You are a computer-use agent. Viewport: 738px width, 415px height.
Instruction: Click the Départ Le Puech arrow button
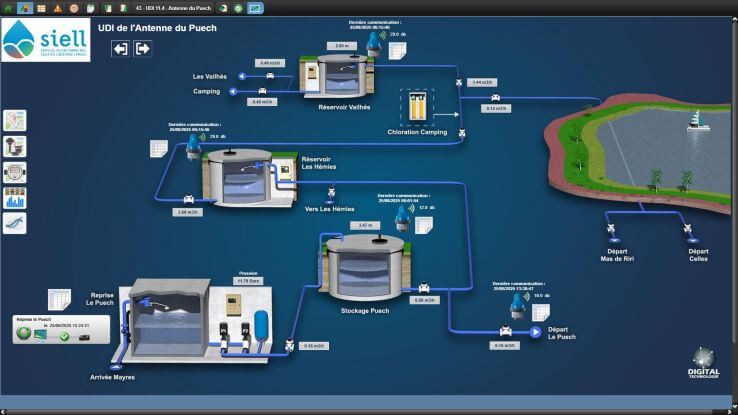[535, 332]
